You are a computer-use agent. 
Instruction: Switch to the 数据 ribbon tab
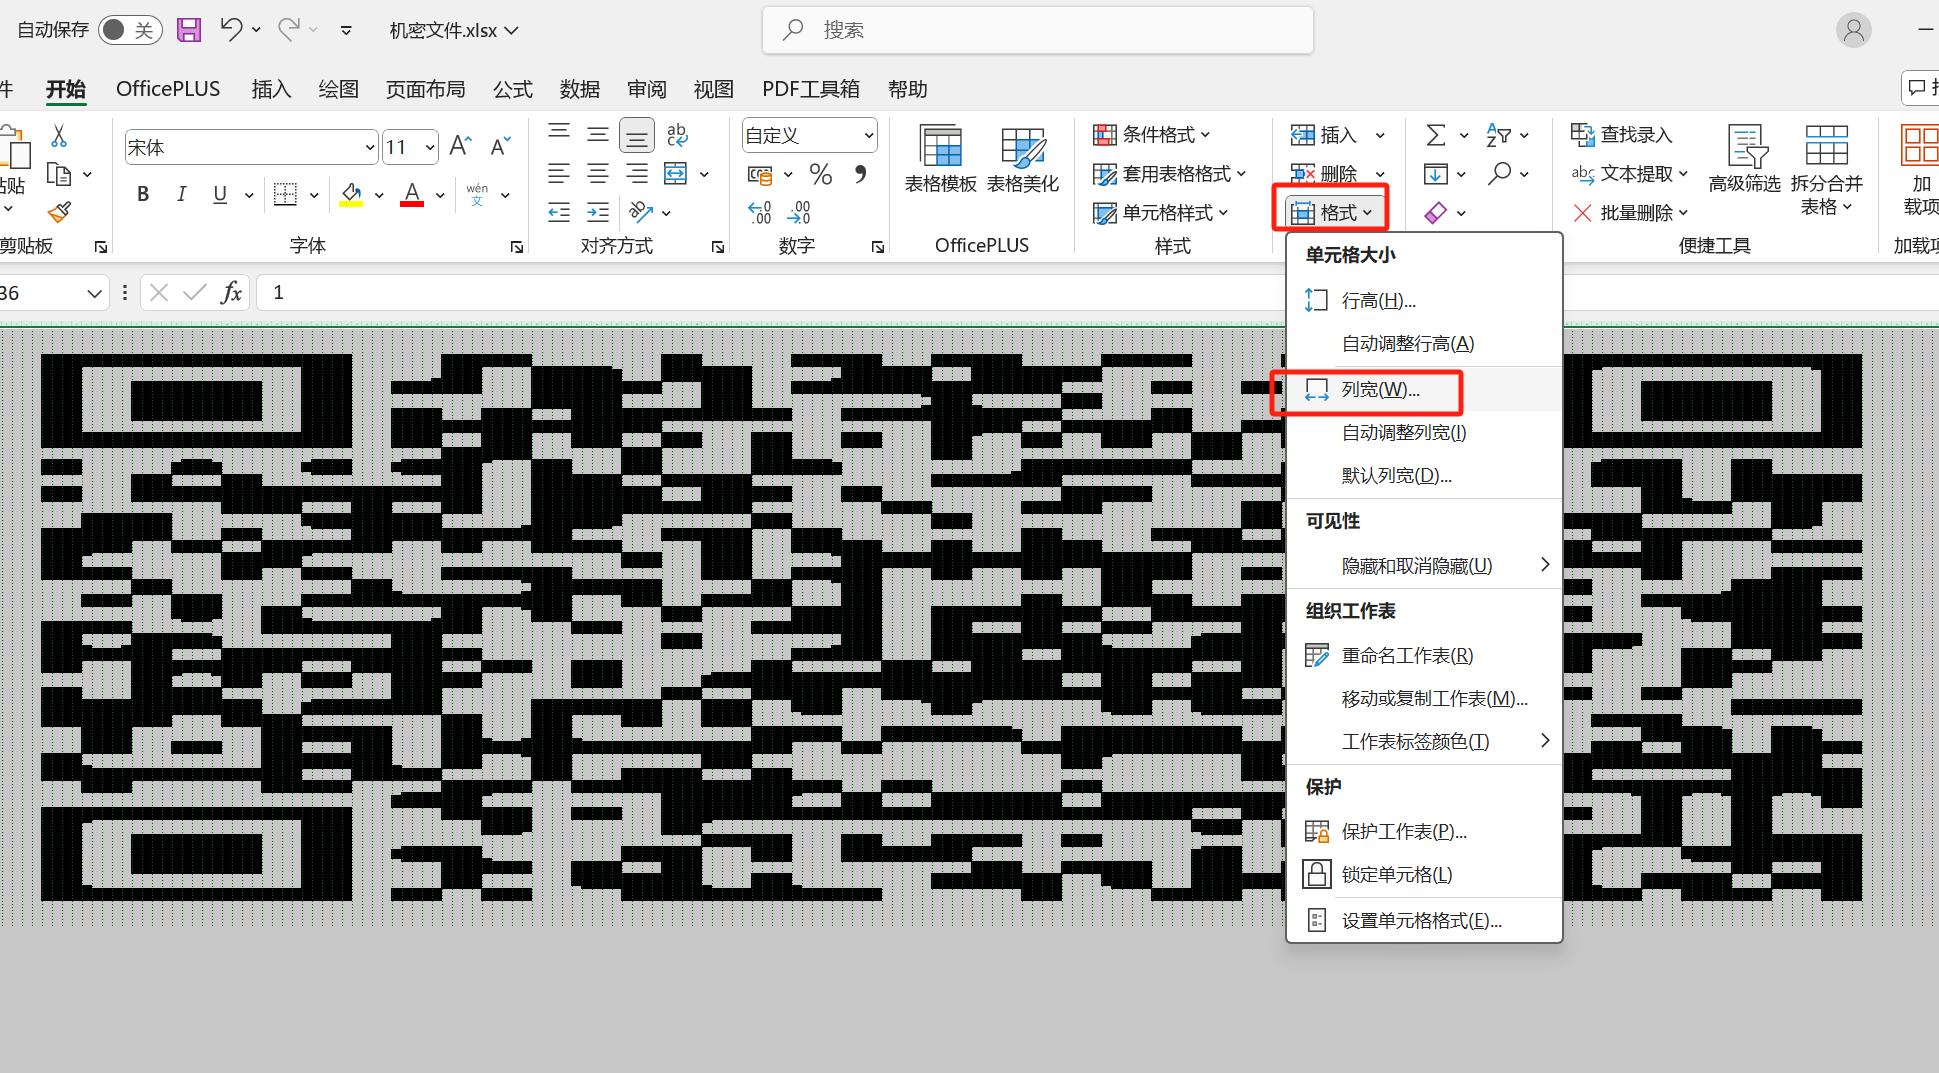[580, 89]
